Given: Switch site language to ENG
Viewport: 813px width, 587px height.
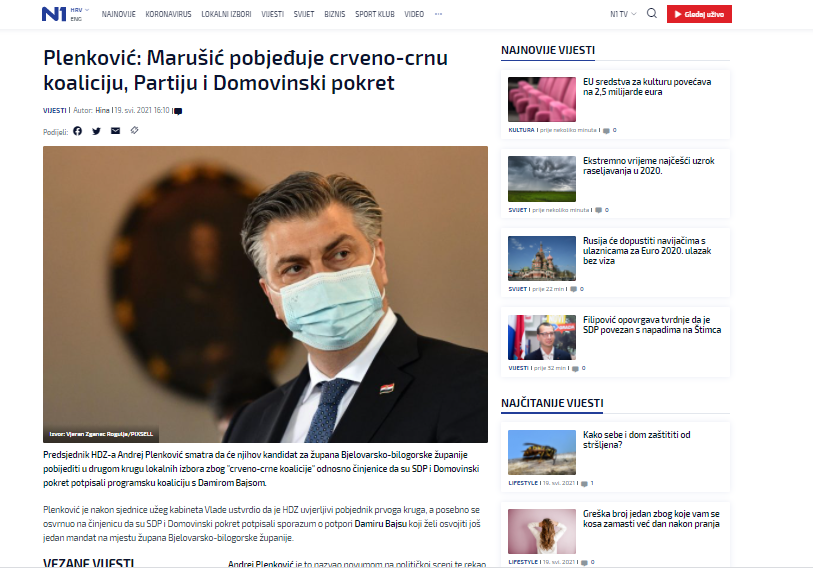Looking at the screenshot, I should point(76,19).
